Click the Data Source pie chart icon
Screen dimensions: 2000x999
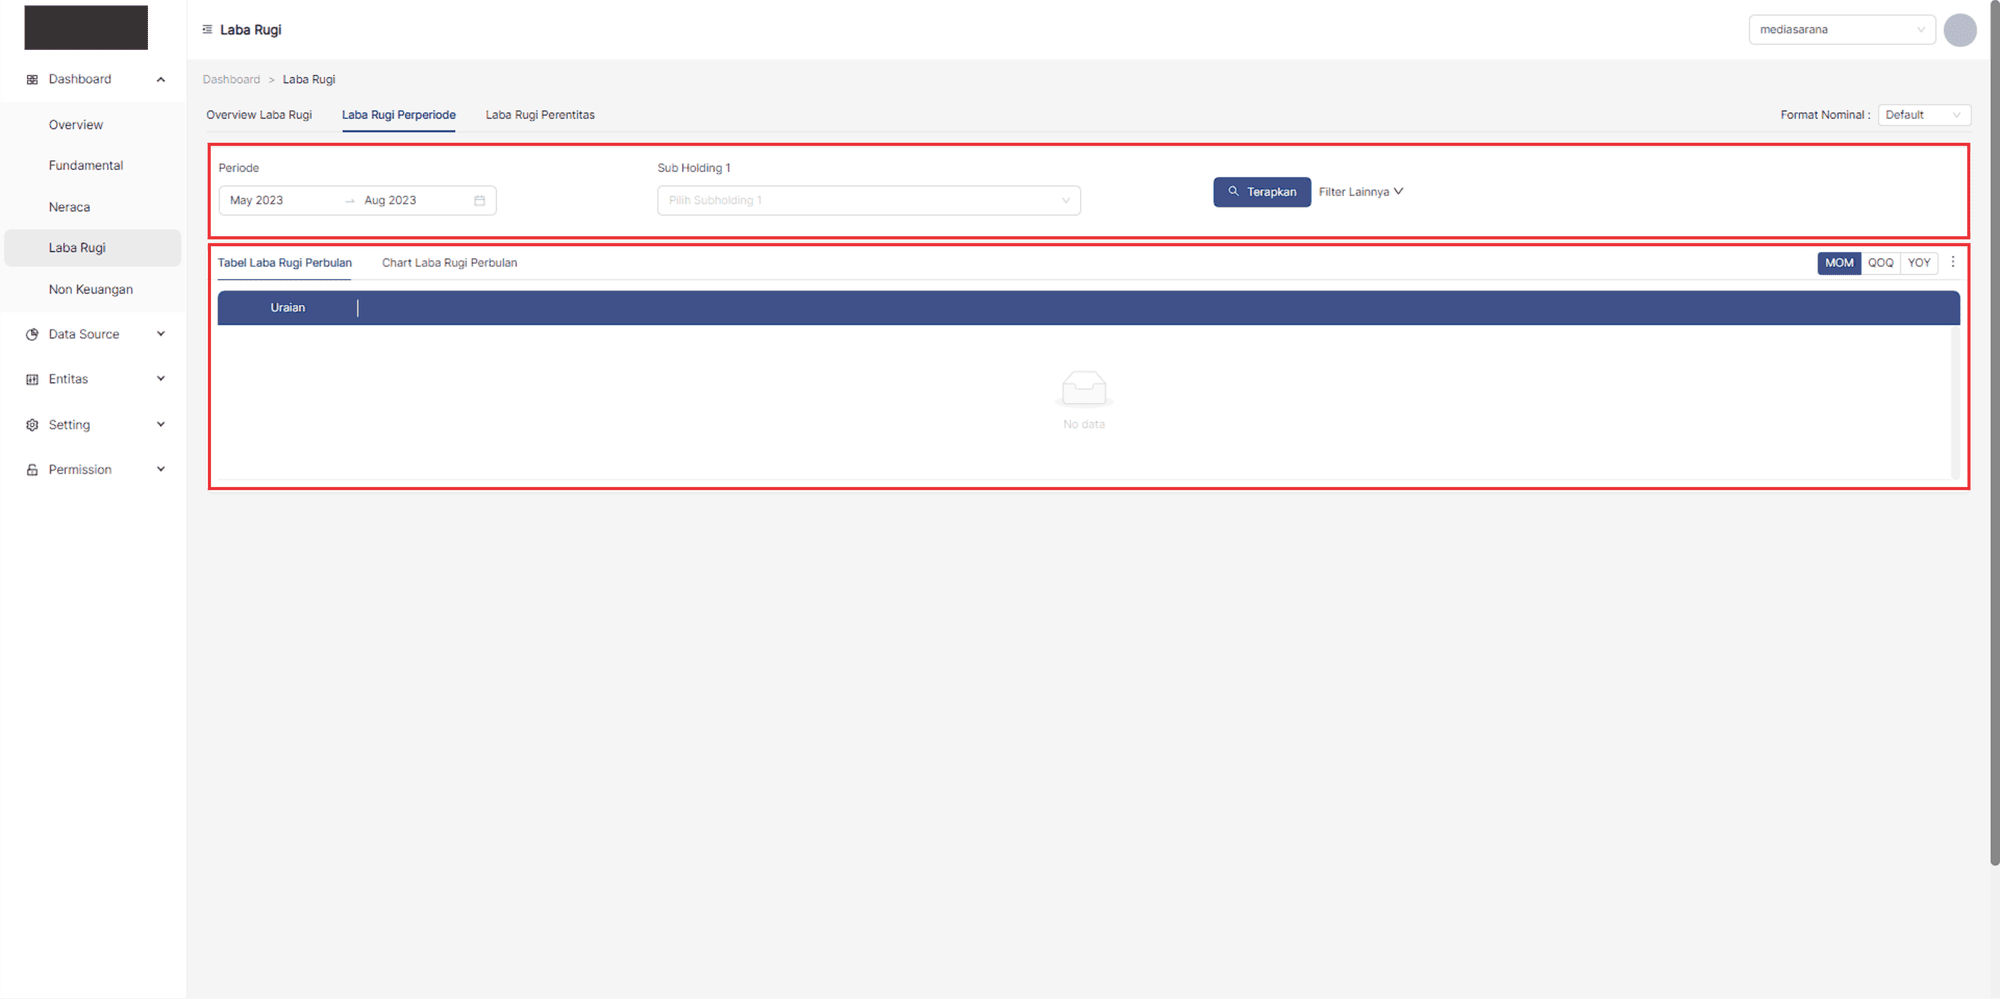click(x=32, y=335)
